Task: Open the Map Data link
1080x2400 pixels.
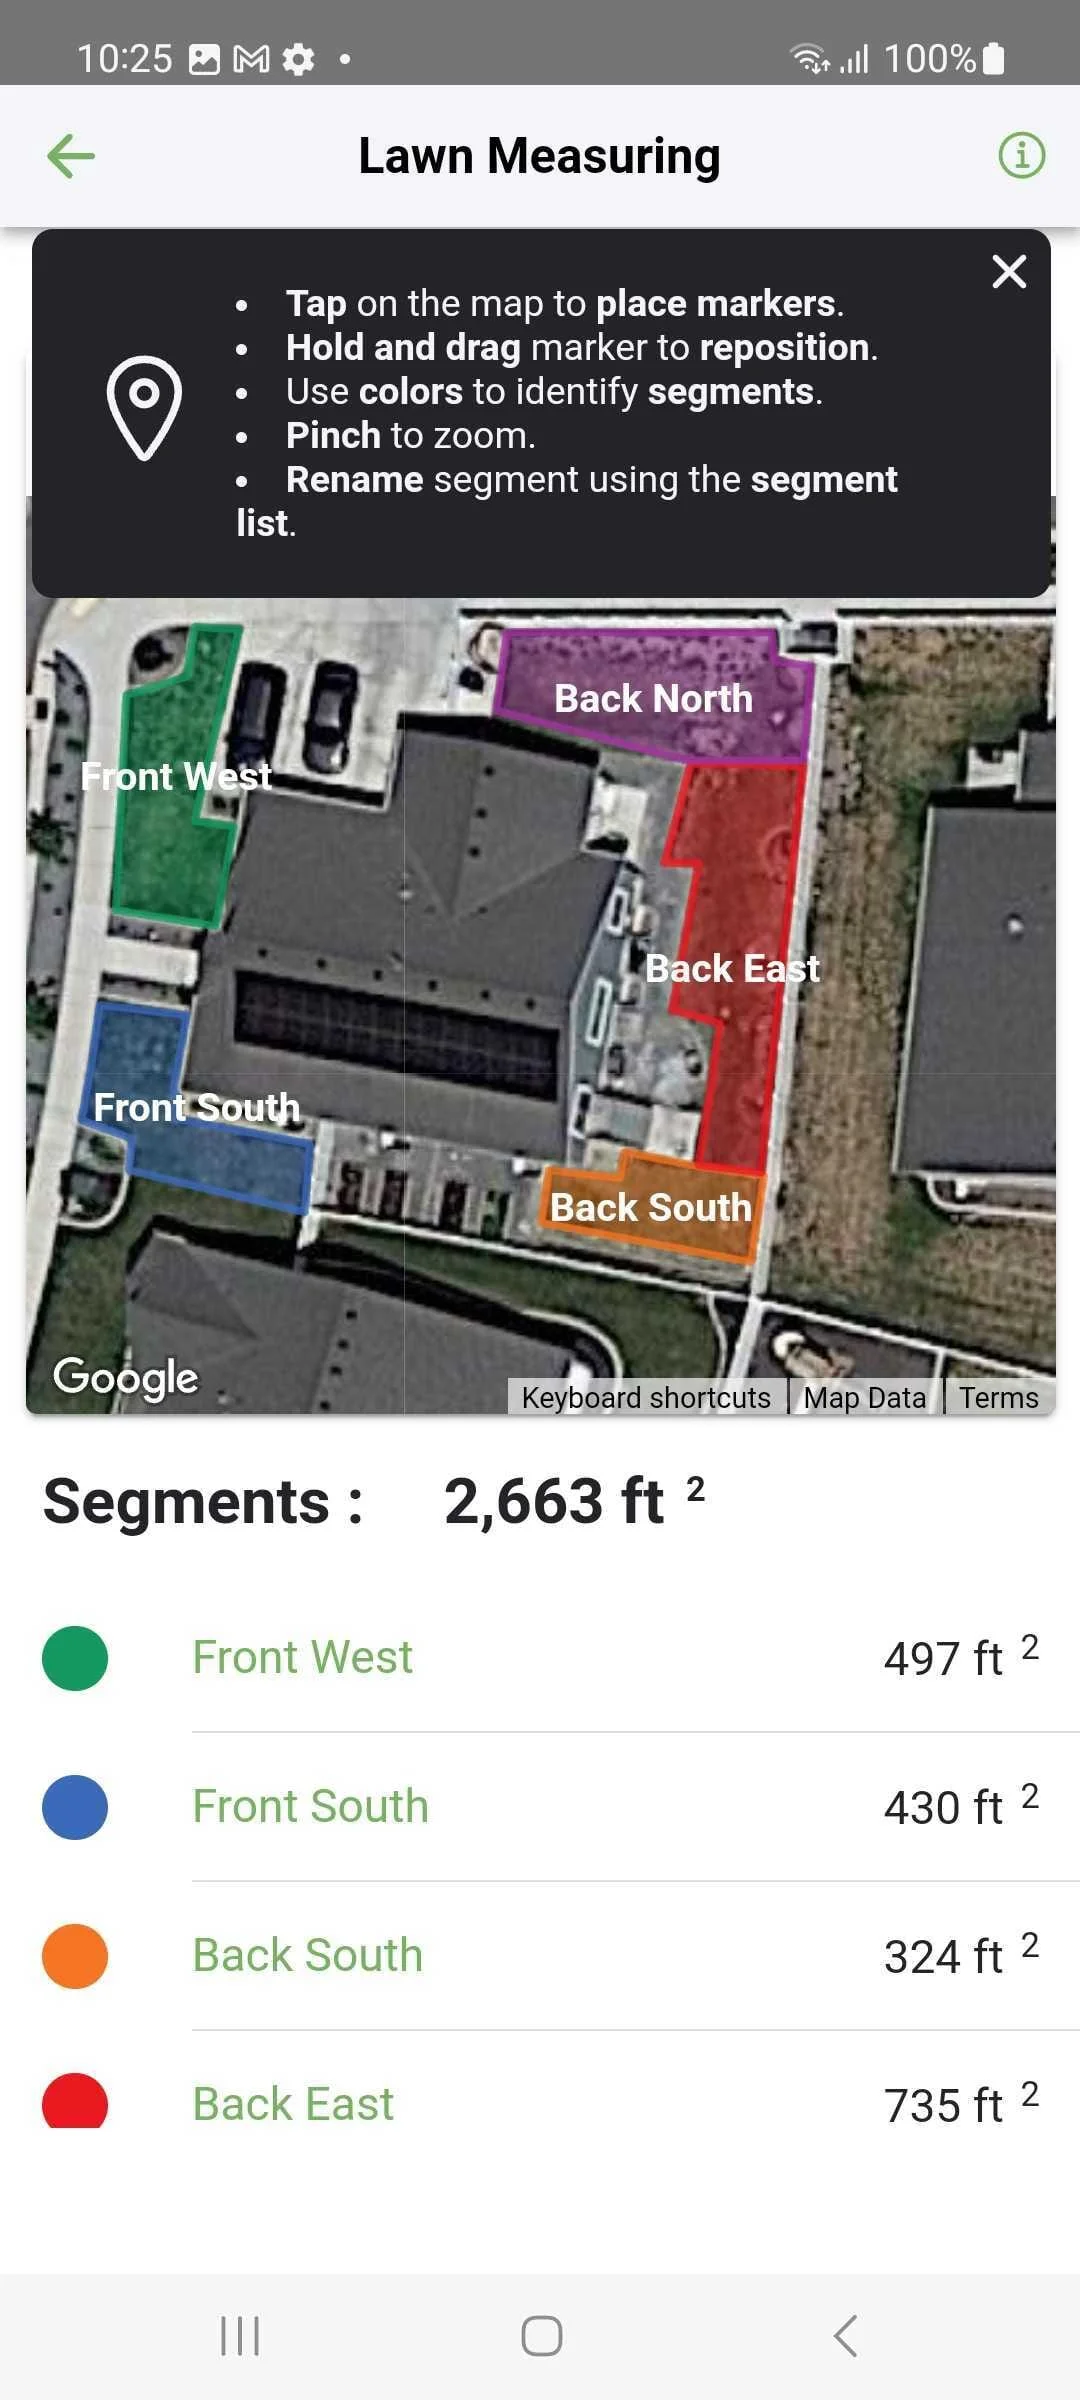Action: click(865, 1397)
